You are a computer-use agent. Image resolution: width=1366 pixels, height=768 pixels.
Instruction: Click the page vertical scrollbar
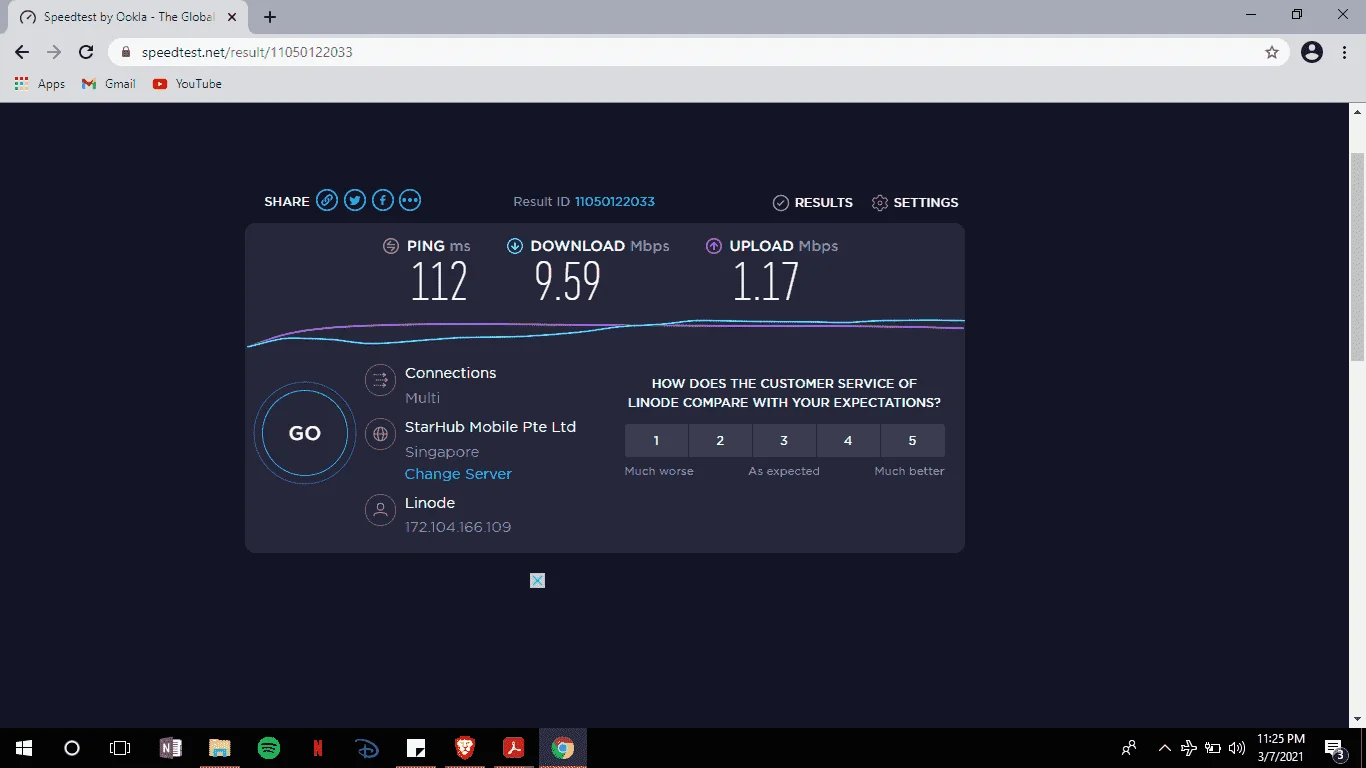[1357, 257]
